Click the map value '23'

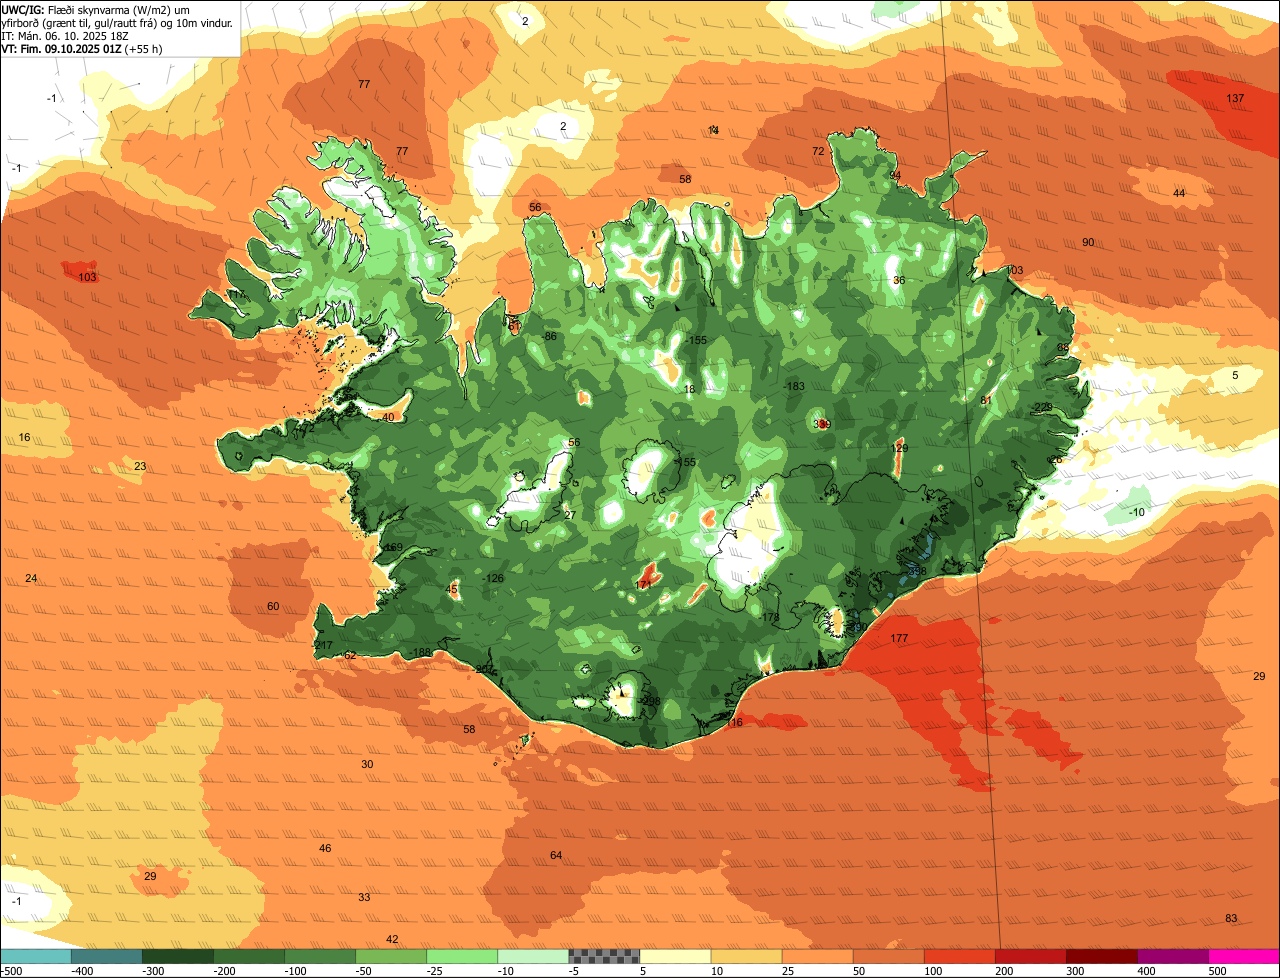click(140, 466)
